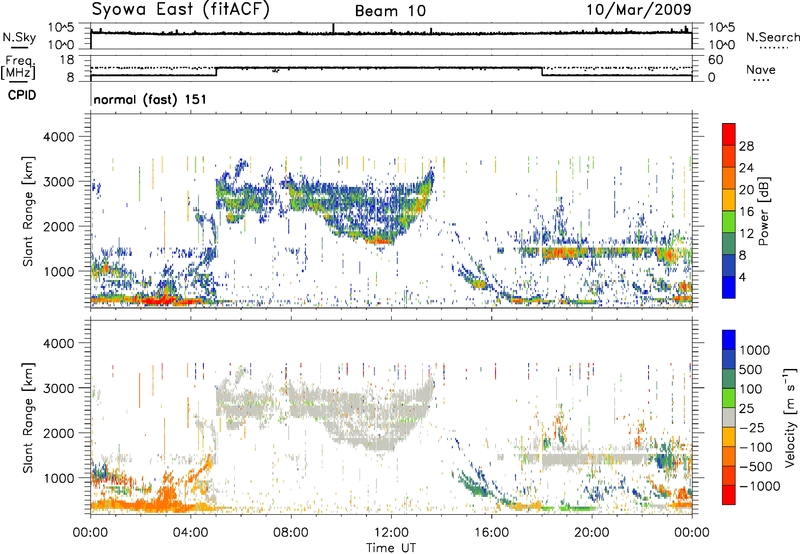Click the blue swatch of Power colorbar

(729, 287)
